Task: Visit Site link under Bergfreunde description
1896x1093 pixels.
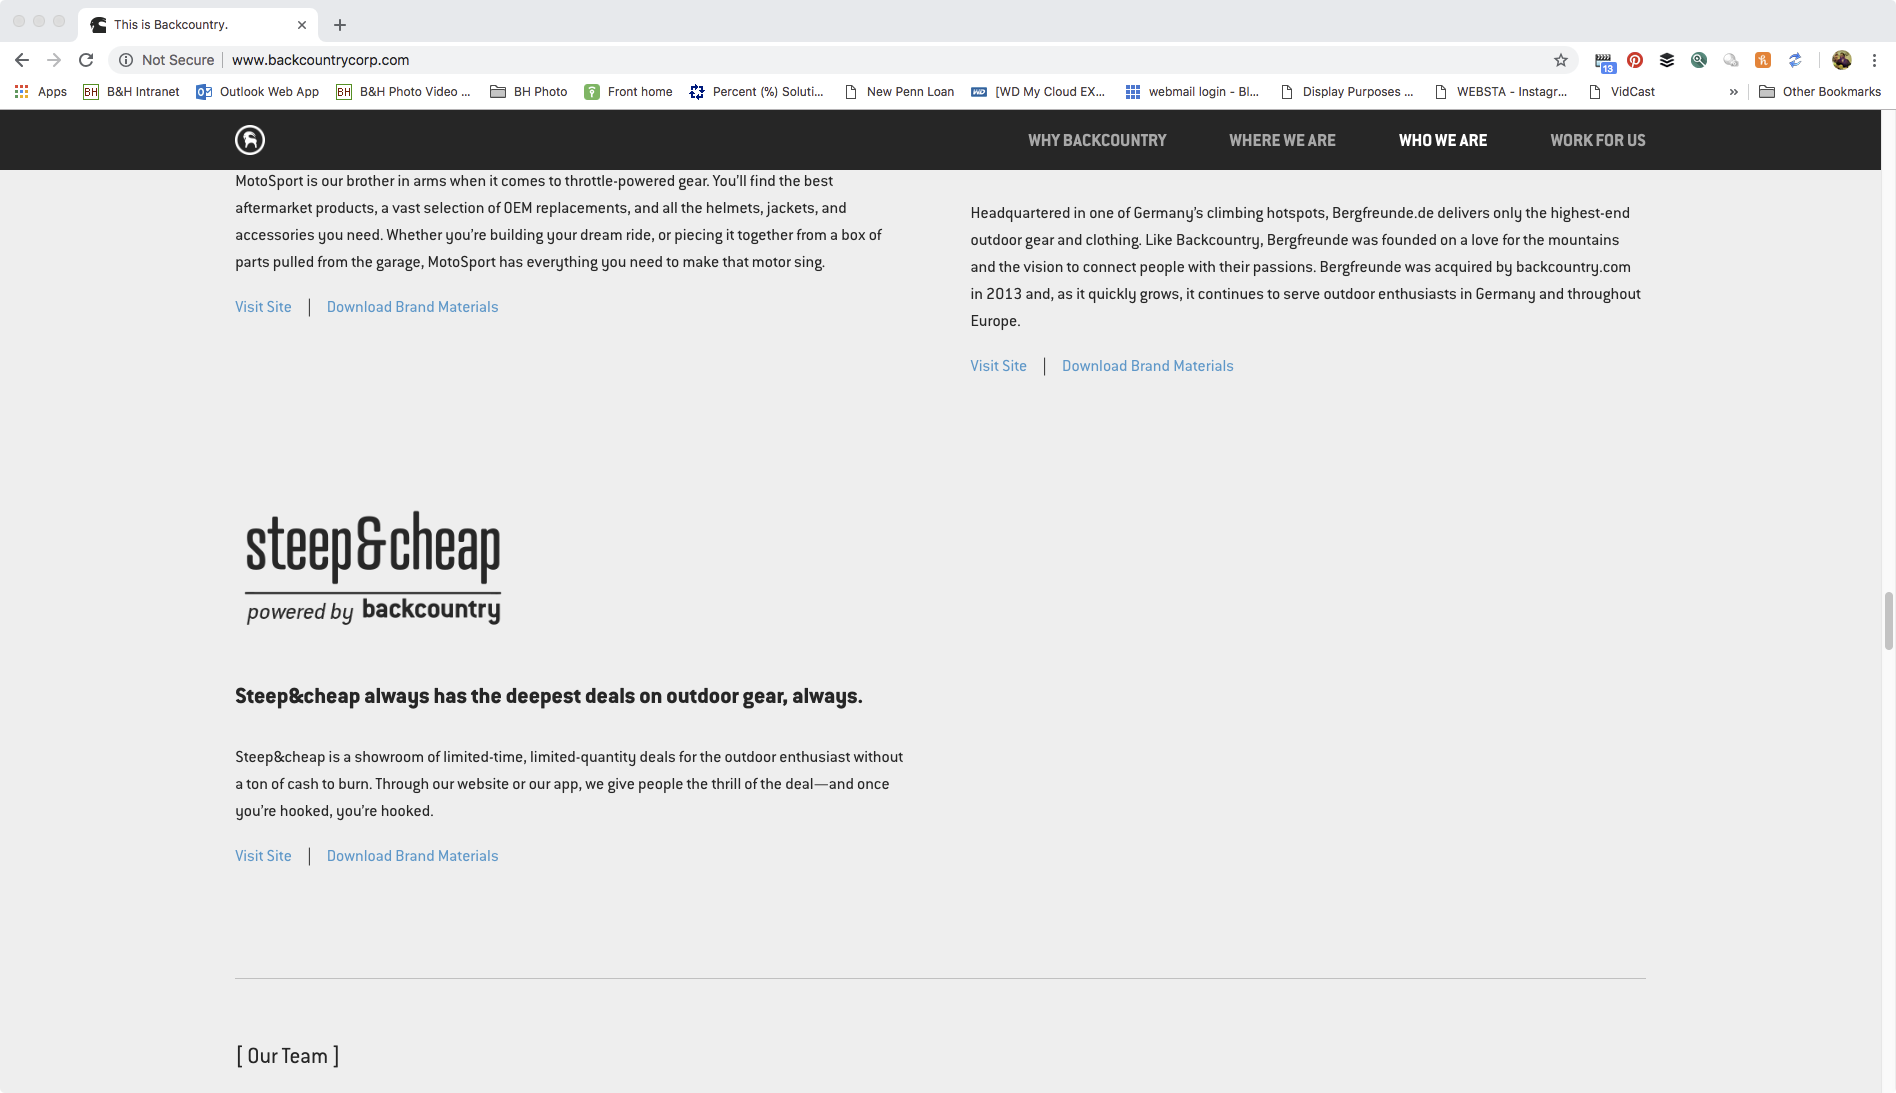Action: (998, 366)
